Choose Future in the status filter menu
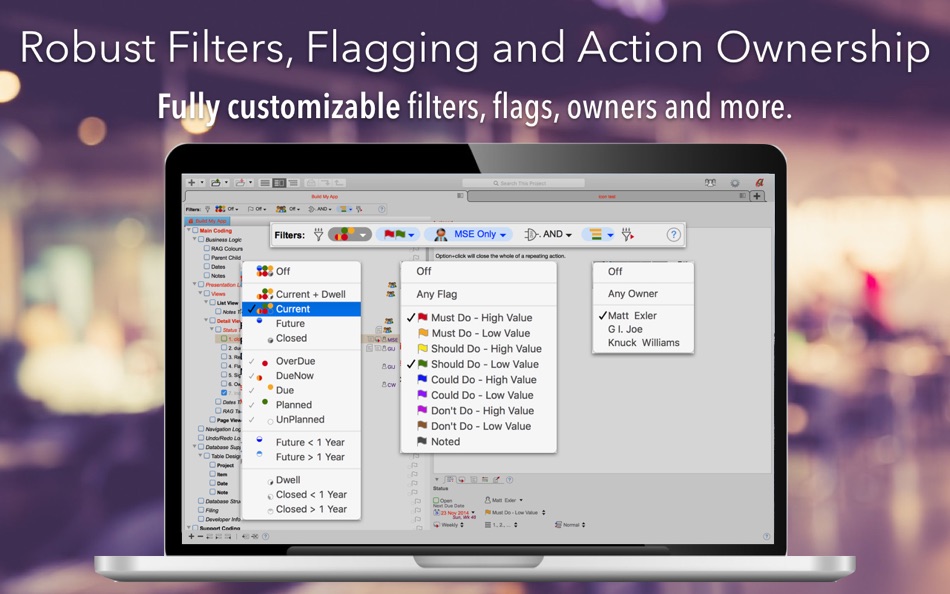The height and width of the screenshot is (594, 950). pyautogui.click(x=301, y=324)
